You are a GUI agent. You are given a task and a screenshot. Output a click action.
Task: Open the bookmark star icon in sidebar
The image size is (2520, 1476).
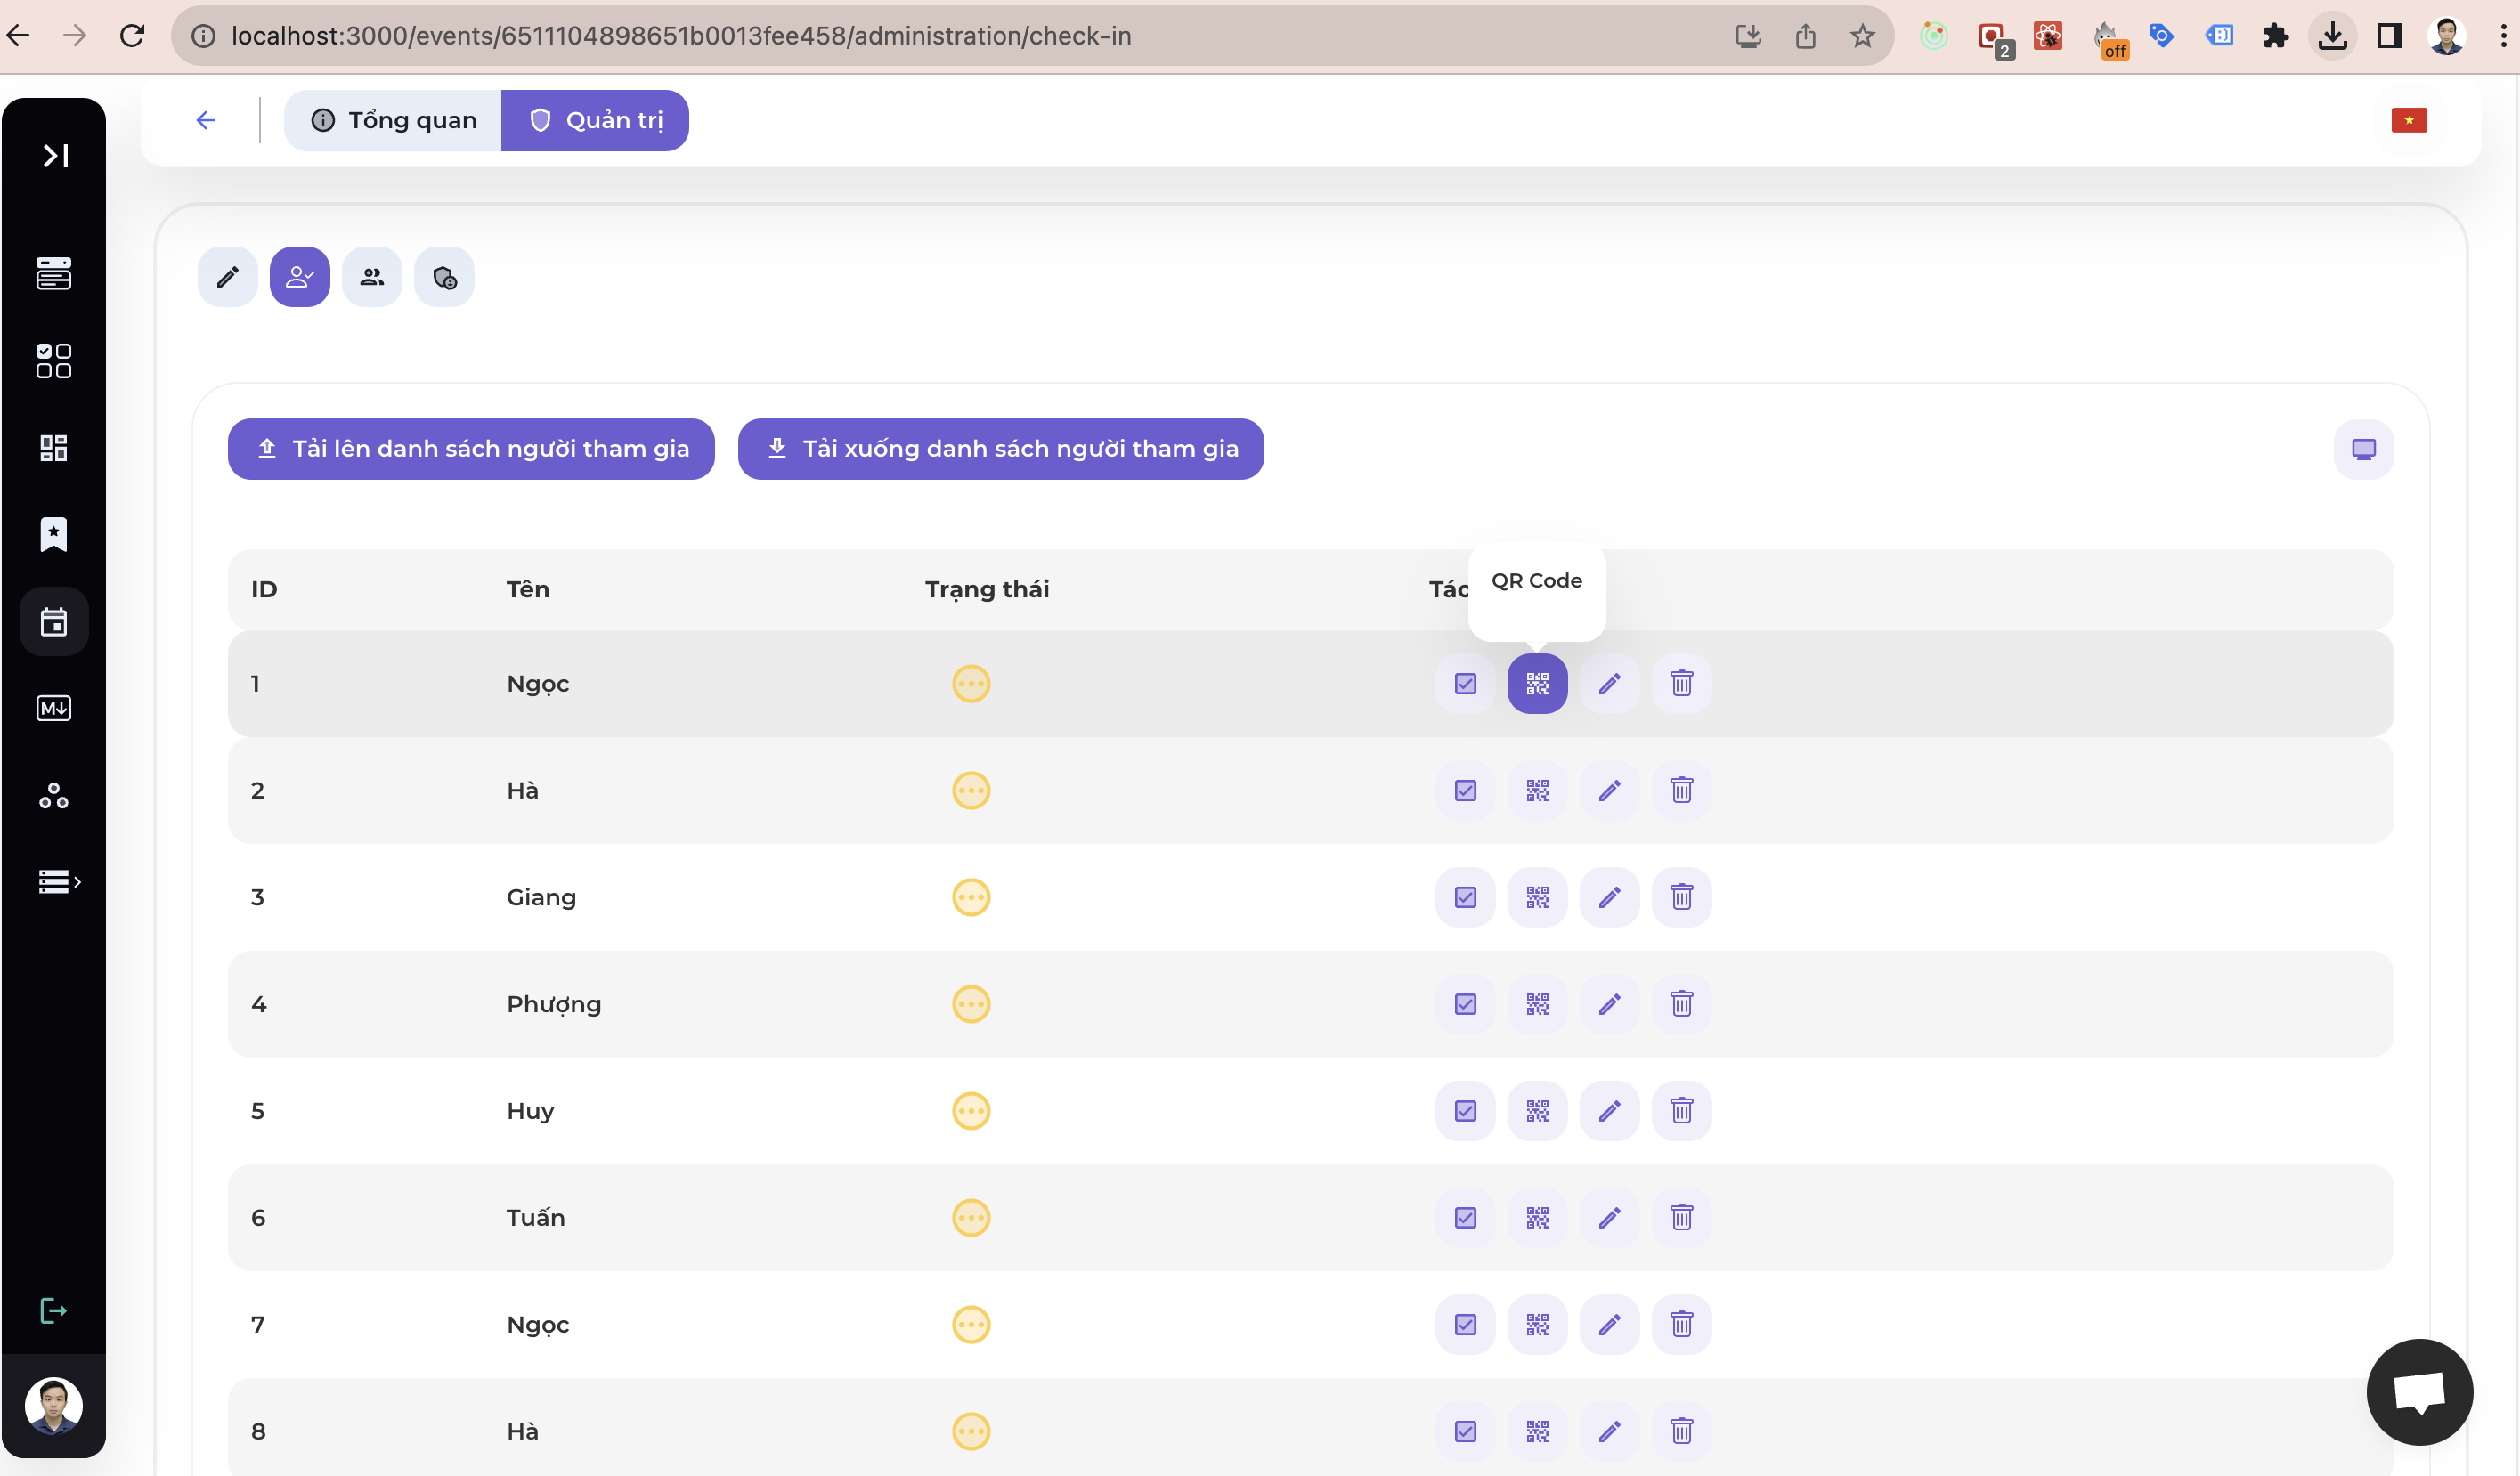(x=54, y=534)
